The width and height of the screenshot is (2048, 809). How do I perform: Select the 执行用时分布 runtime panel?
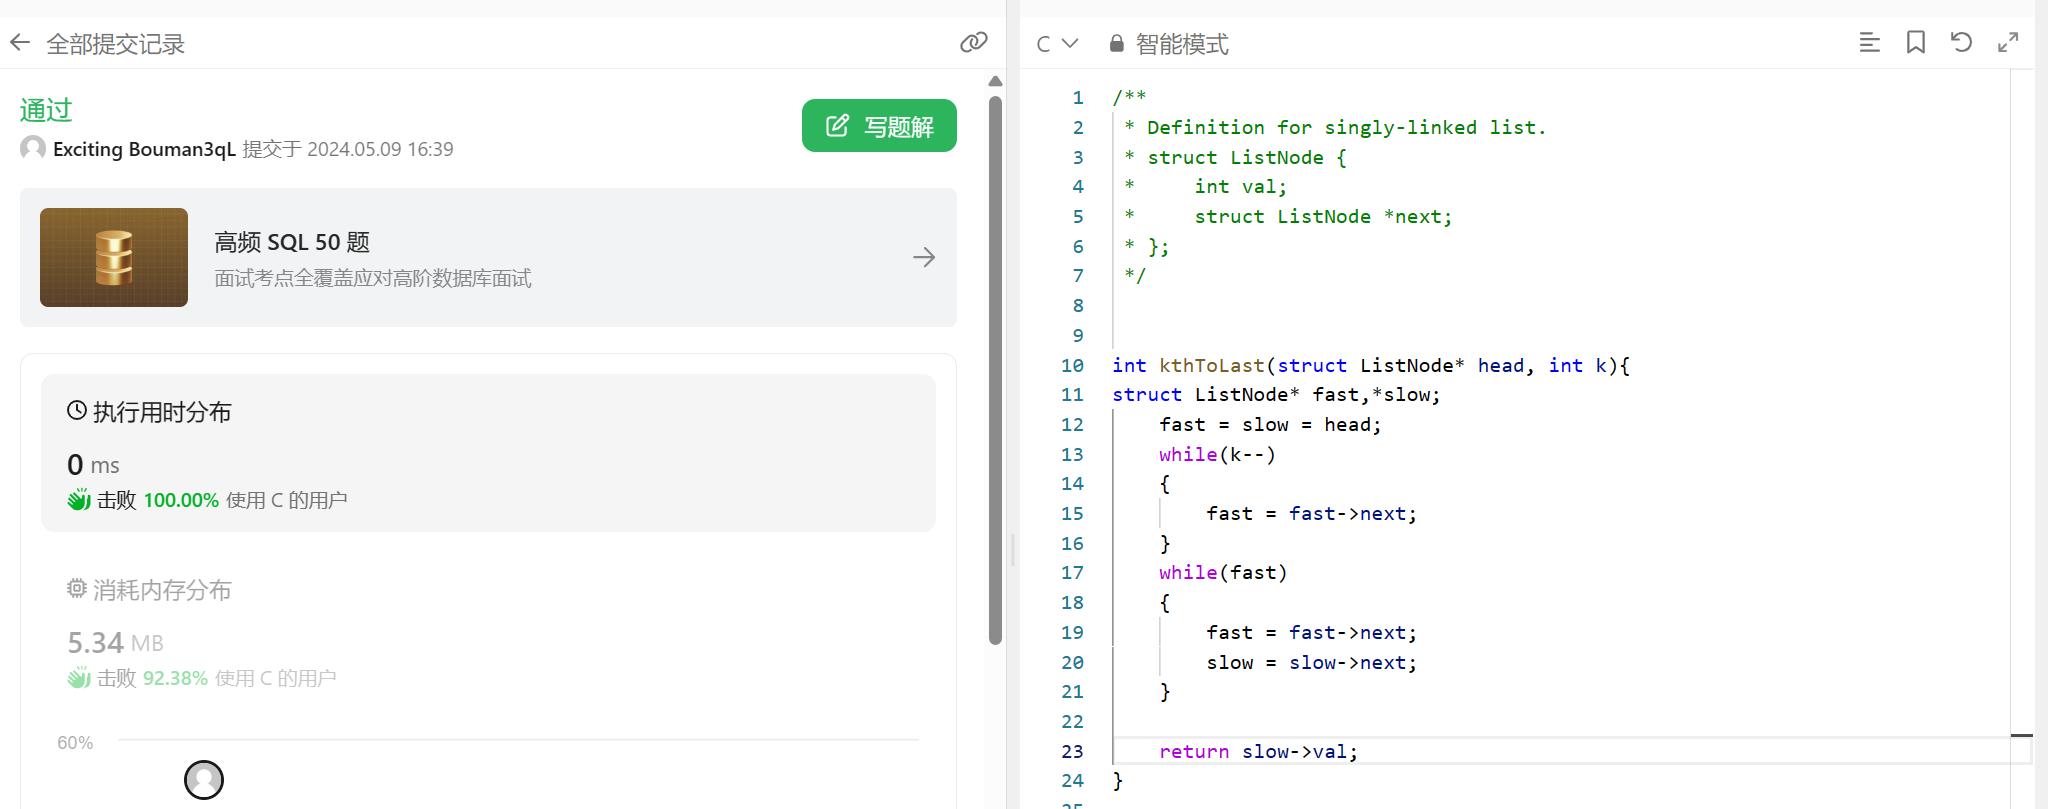coord(488,453)
